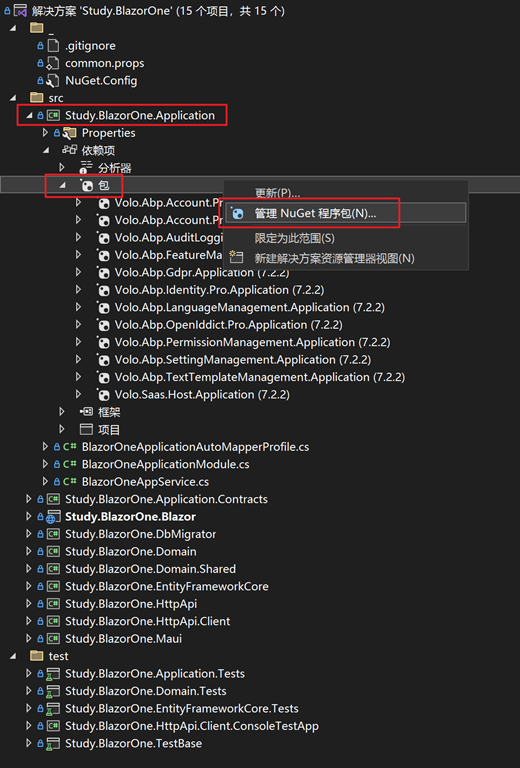Click the Study.BlazorOne.Blazor web project icon
Image resolution: width=520 pixels, height=768 pixels.
(53, 517)
